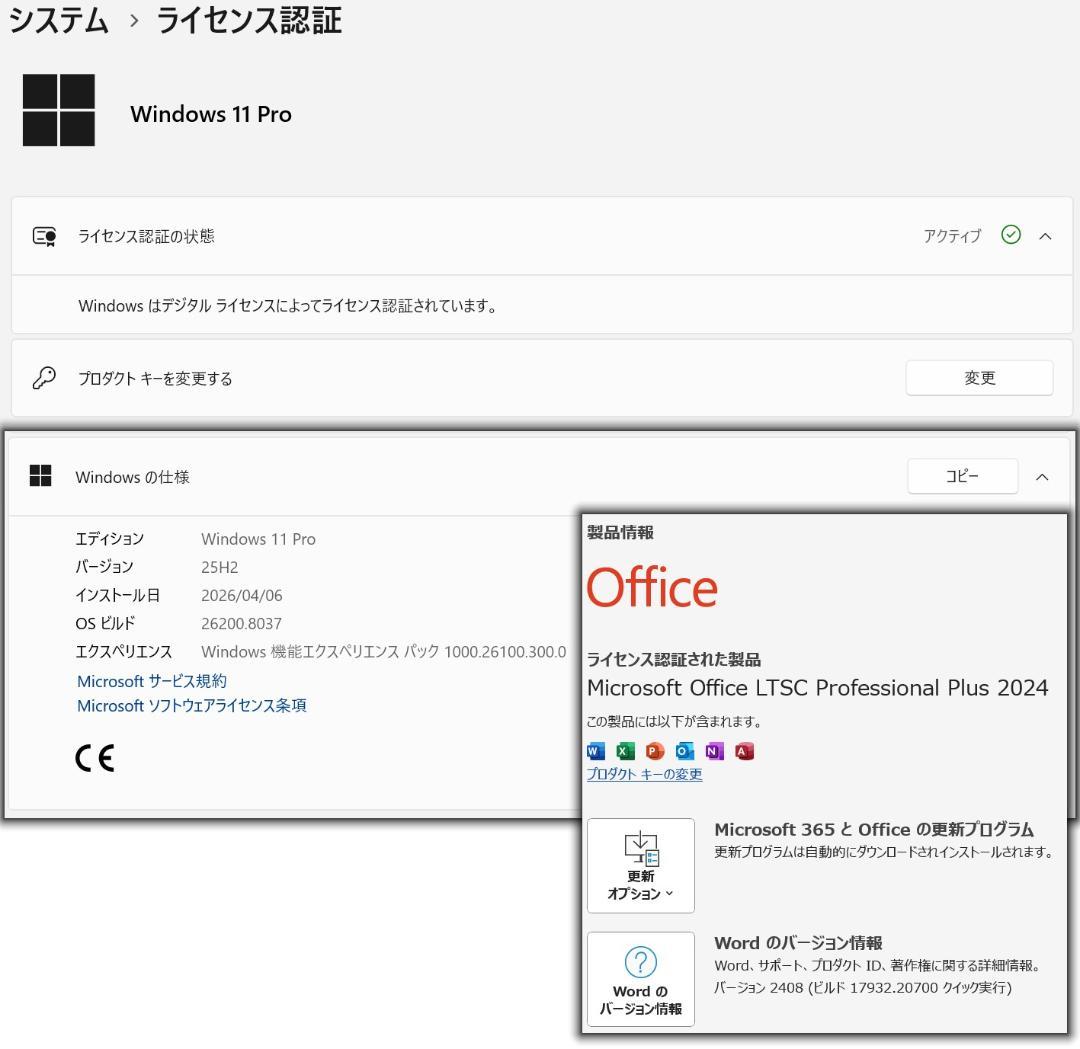This screenshot has width=1080, height=1049.
Task: Select the install date 2026/04/06
Action: 242,595
